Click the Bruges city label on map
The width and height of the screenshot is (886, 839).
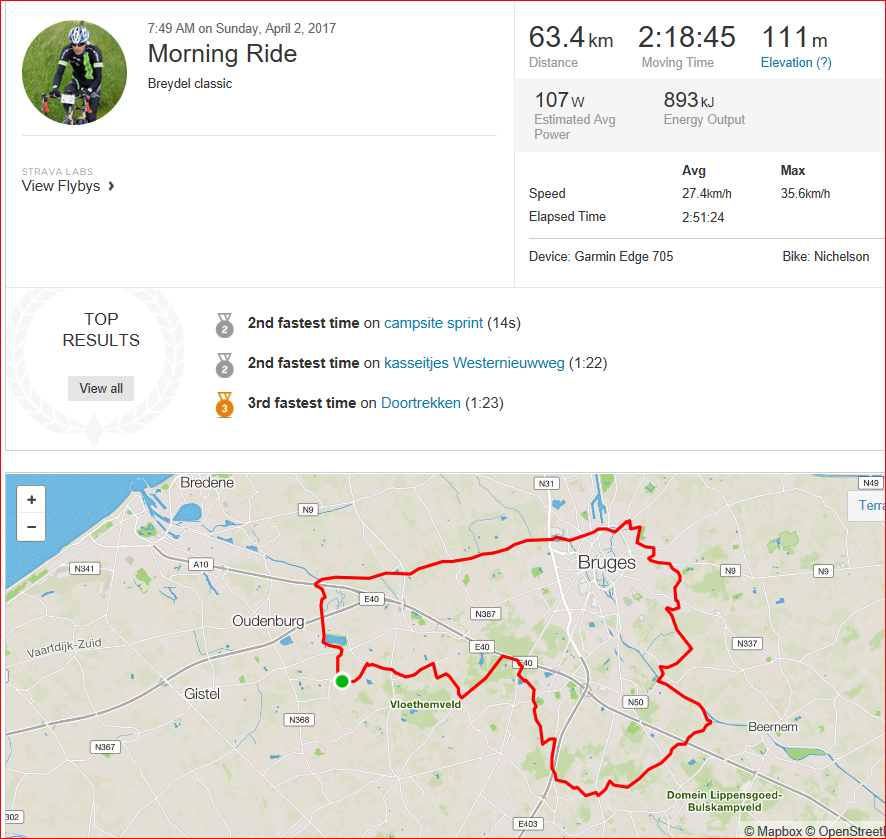(607, 563)
